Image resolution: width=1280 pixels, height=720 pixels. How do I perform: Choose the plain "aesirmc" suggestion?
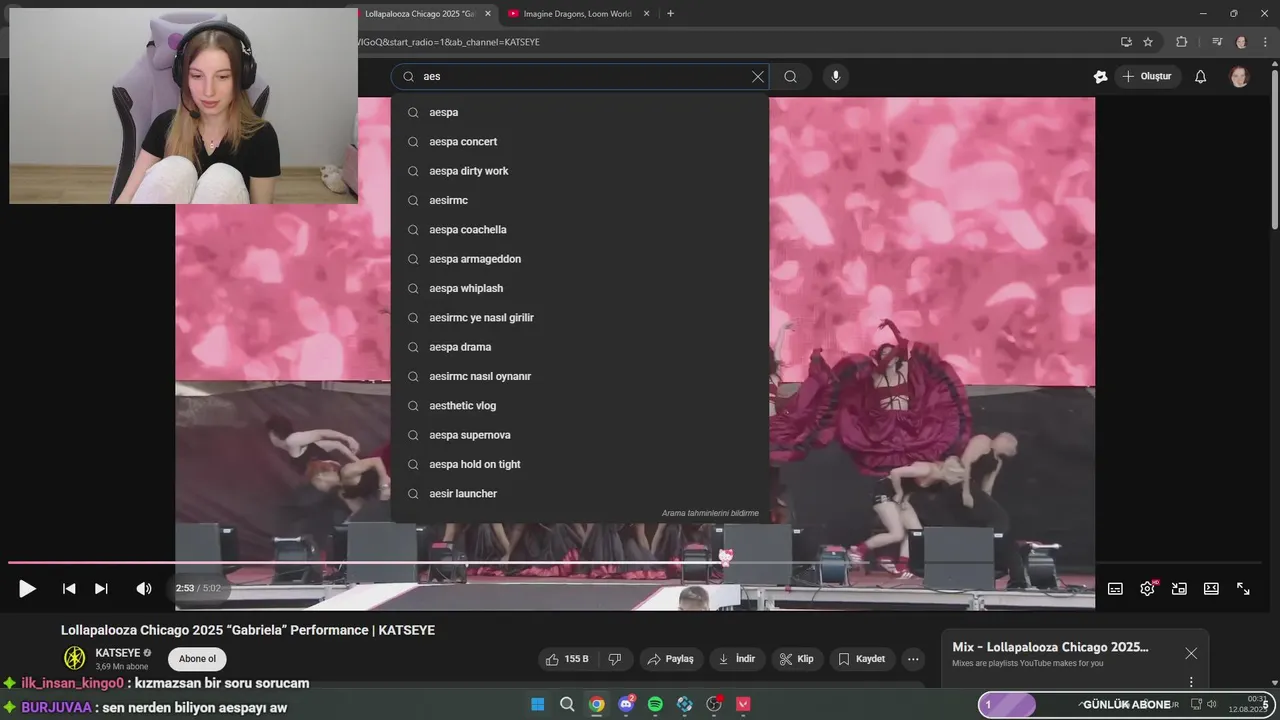pos(580,200)
